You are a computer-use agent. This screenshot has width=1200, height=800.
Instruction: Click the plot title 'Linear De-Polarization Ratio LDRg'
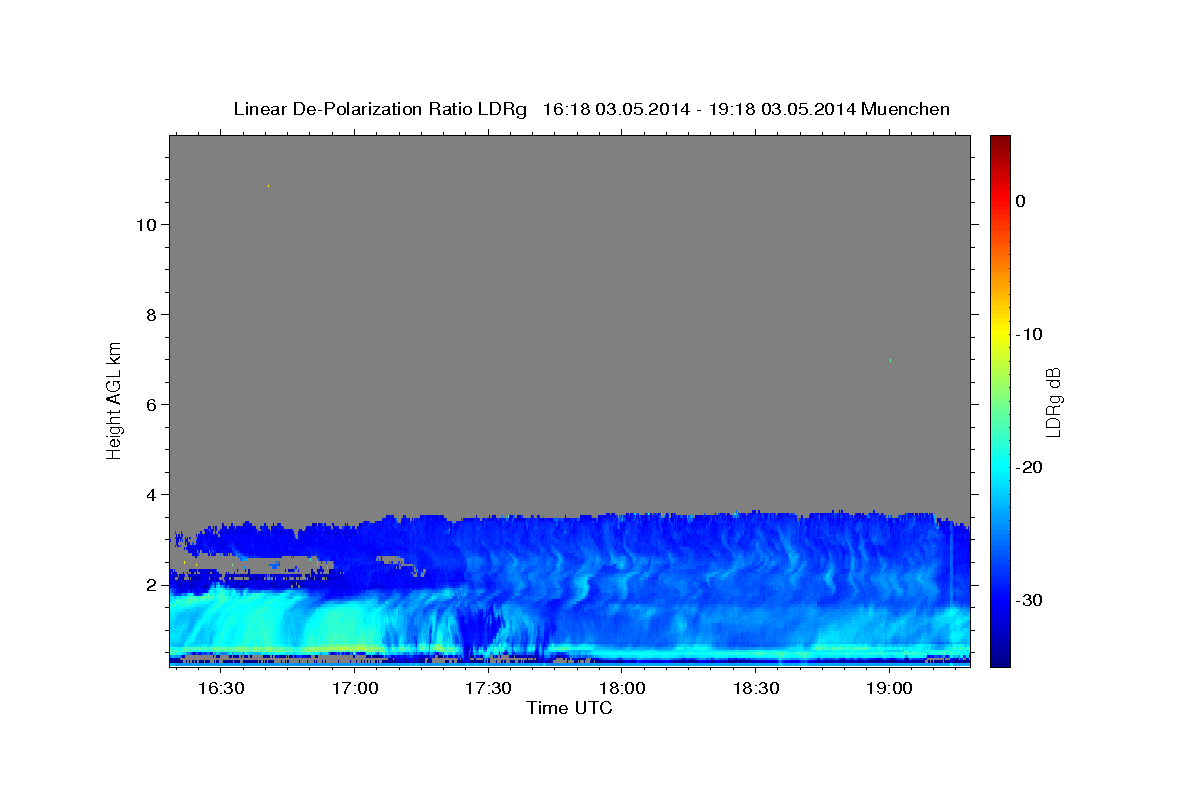coord(379,109)
